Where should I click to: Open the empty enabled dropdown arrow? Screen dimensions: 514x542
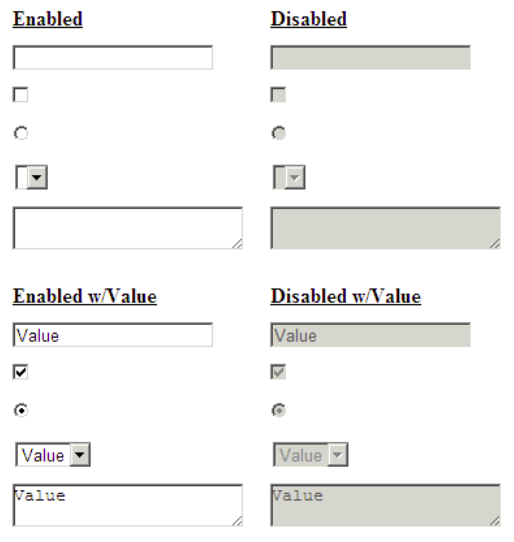tap(37, 177)
